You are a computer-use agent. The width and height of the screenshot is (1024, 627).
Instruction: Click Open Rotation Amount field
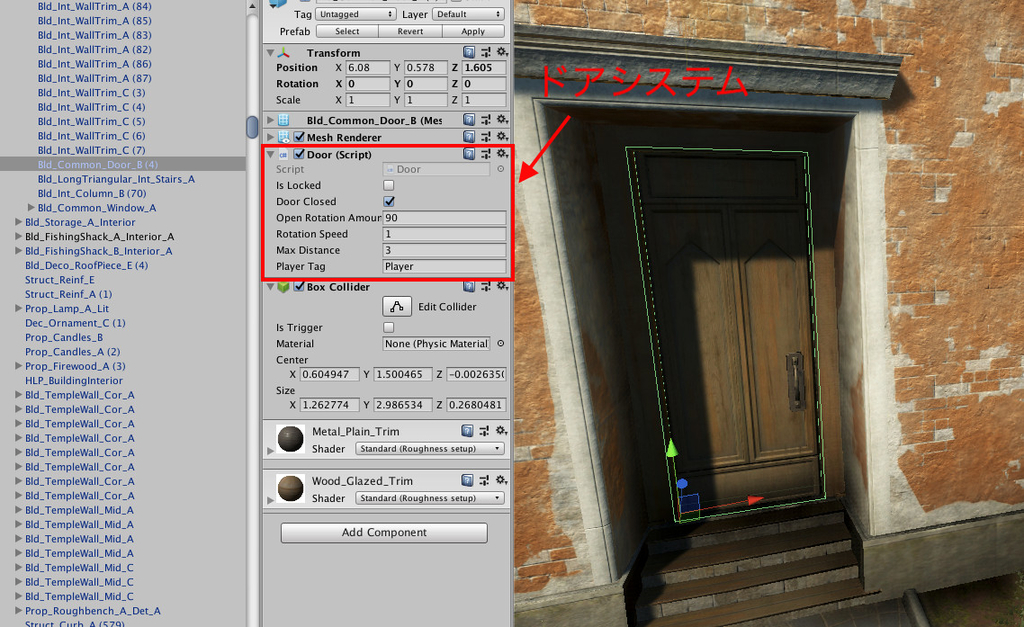pyautogui.click(x=444, y=217)
